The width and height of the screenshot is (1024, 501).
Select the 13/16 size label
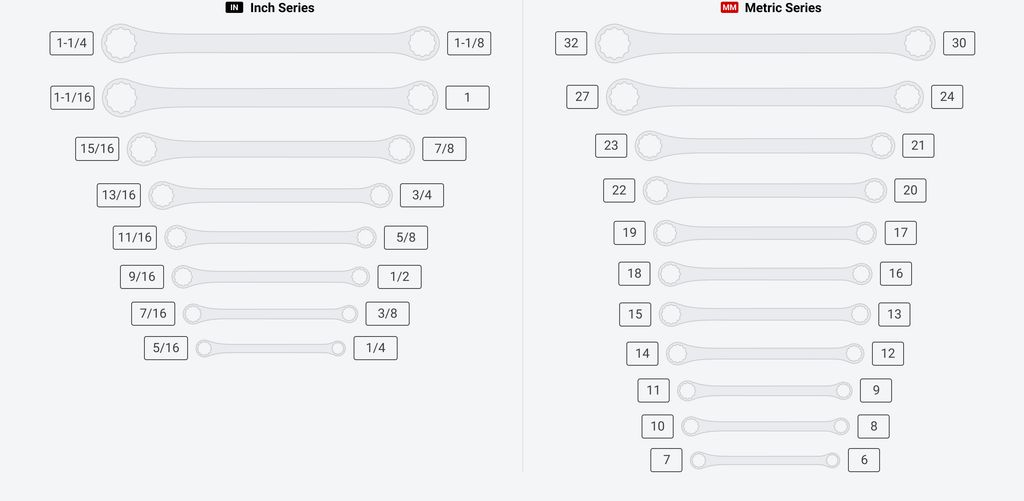pos(119,195)
